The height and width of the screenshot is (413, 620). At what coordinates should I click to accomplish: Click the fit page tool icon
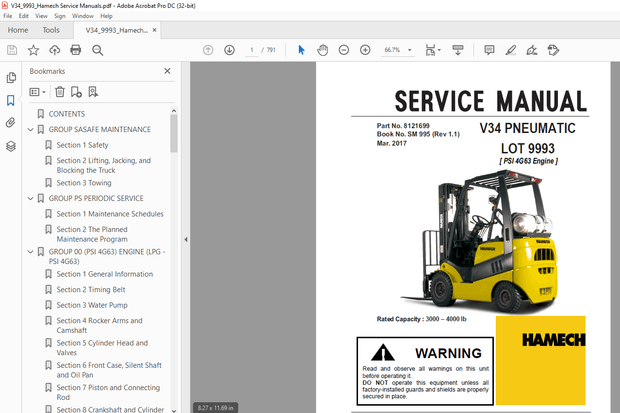tap(430, 50)
